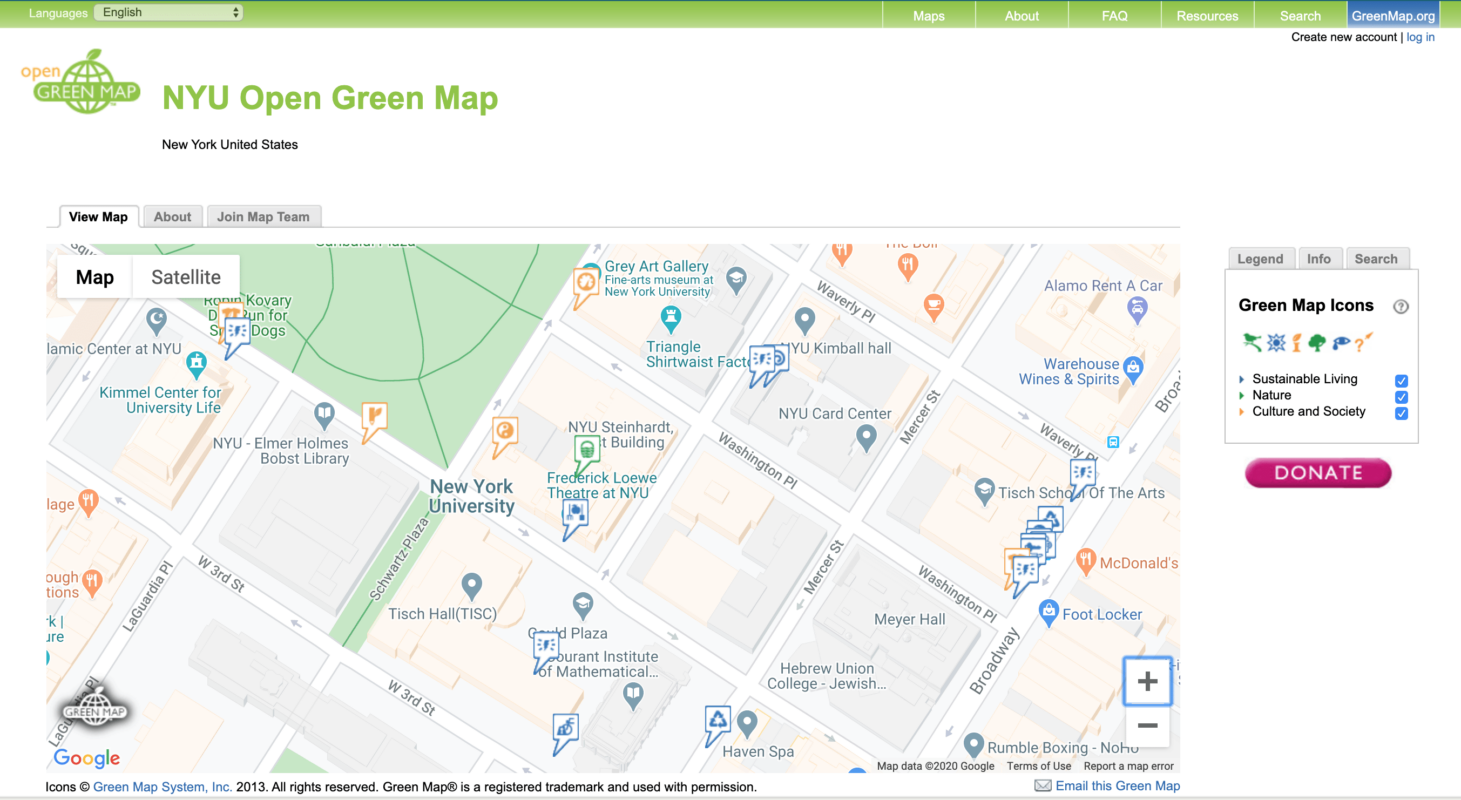Click the pink DONATE button

1318,473
